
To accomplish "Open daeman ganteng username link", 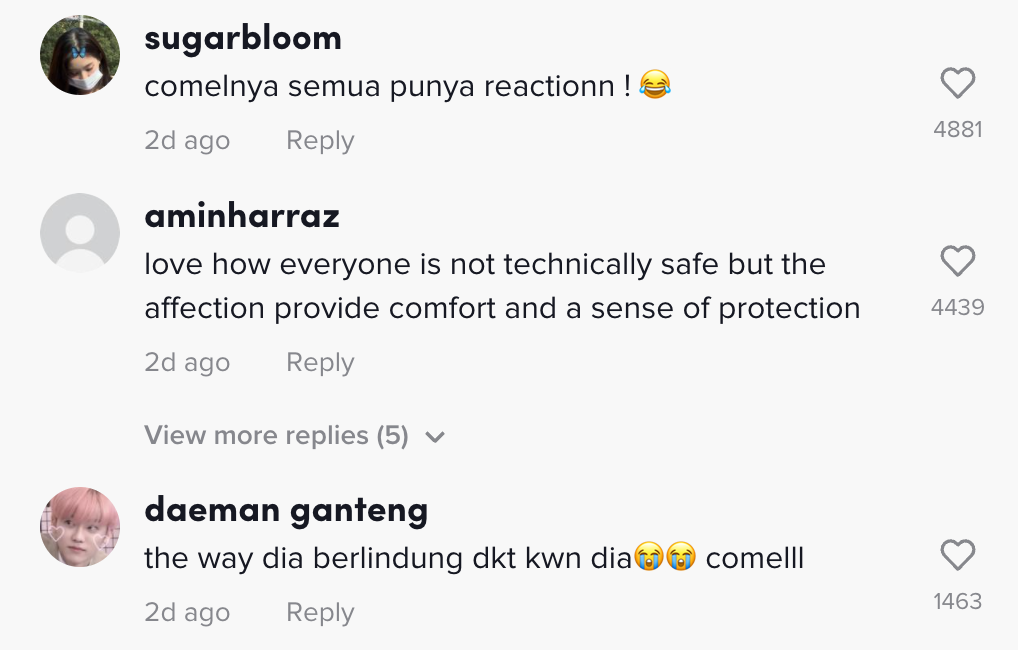I will point(286,510).
